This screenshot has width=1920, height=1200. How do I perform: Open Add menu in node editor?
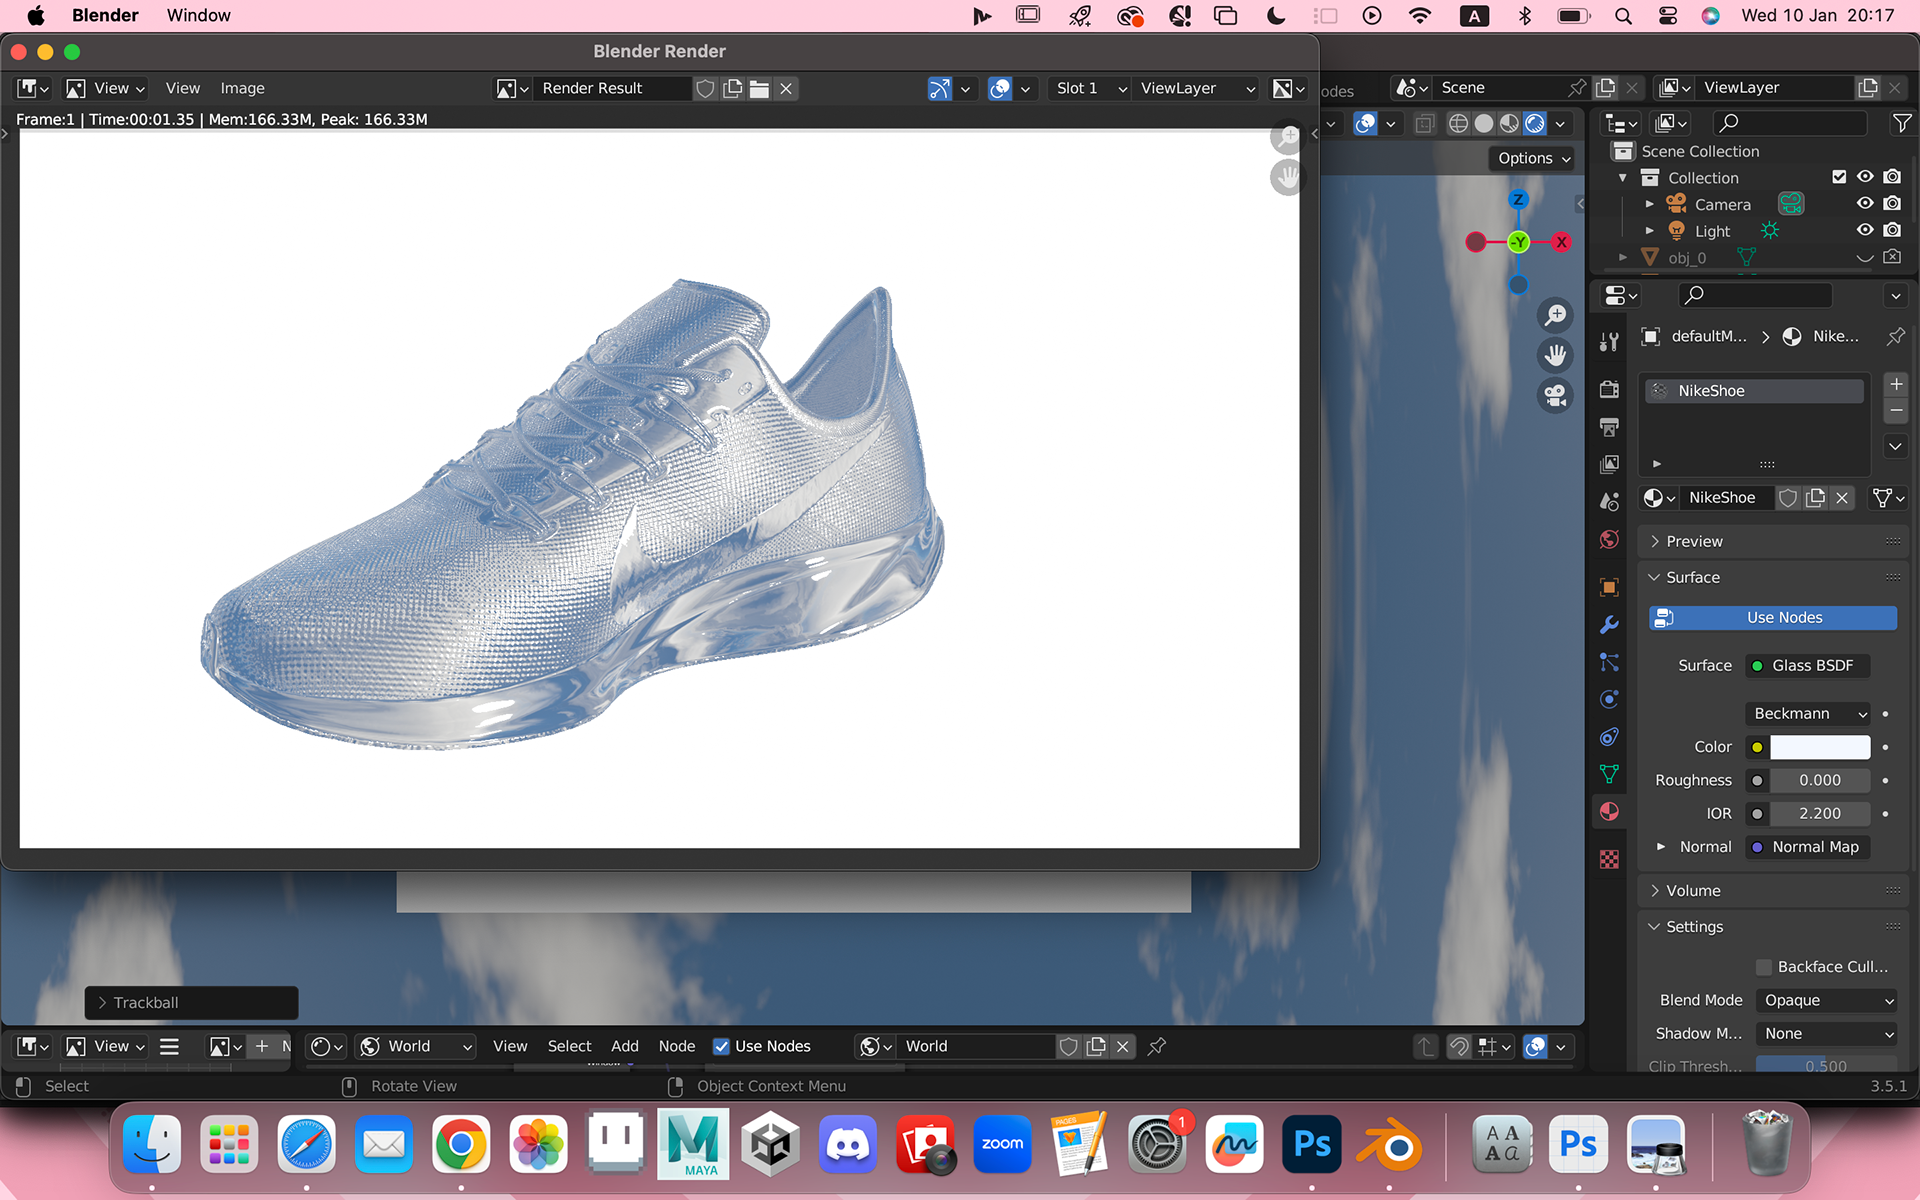625,1046
